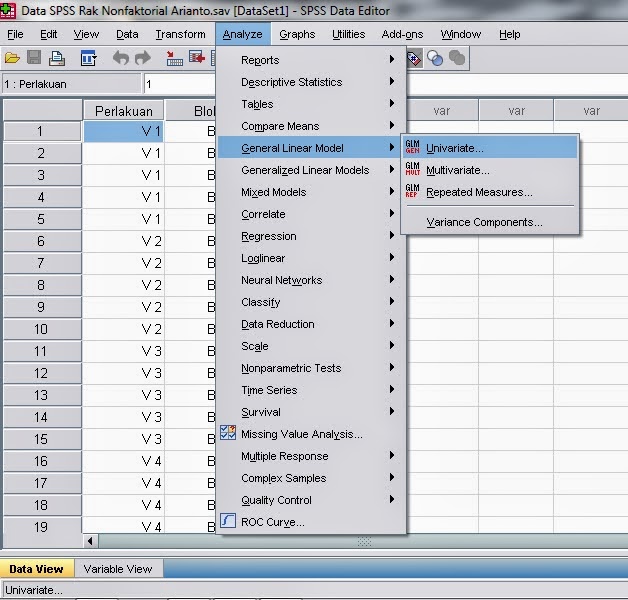Image resolution: width=628 pixels, height=600 pixels.
Task: Open Quality Control submenu
Action: (x=311, y=500)
